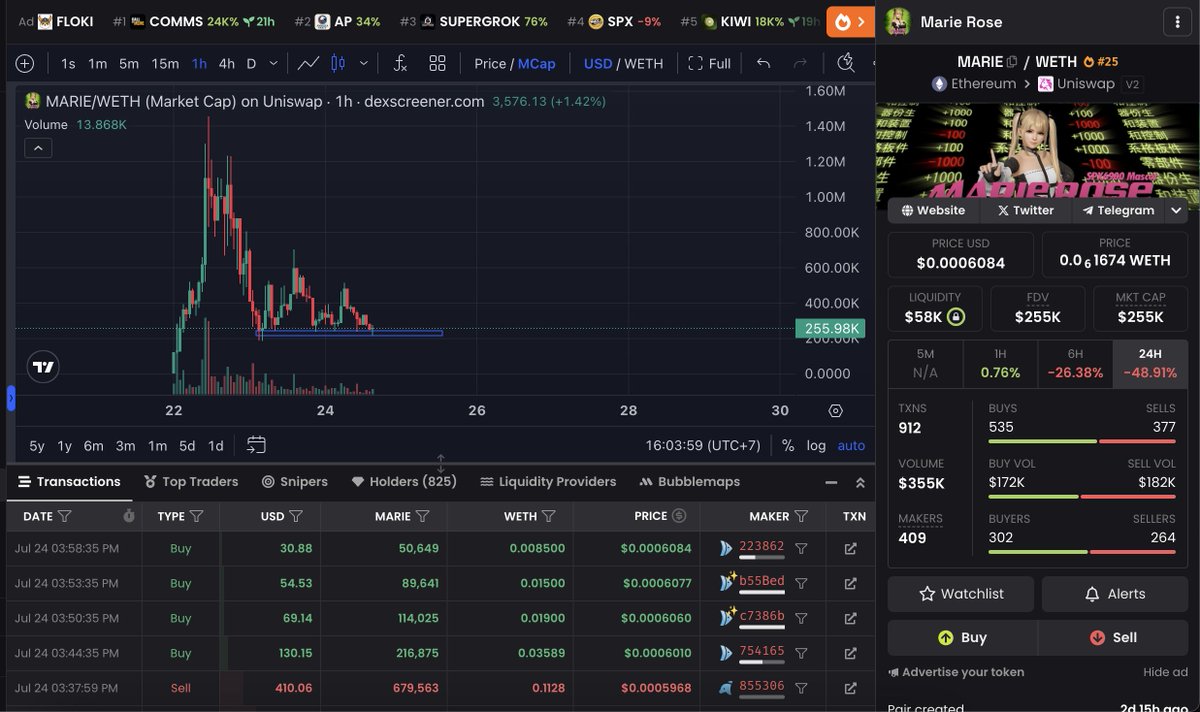
Task: Select the 4h timeframe
Action: pos(227,63)
